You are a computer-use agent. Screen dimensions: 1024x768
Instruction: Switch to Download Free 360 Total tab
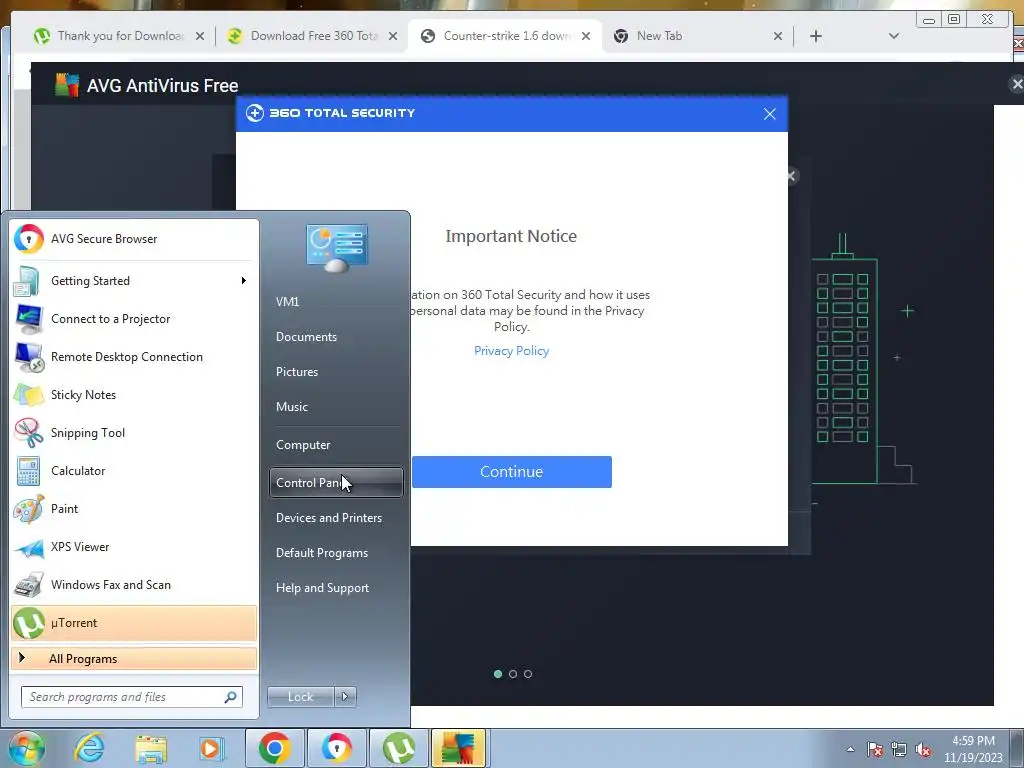point(313,36)
